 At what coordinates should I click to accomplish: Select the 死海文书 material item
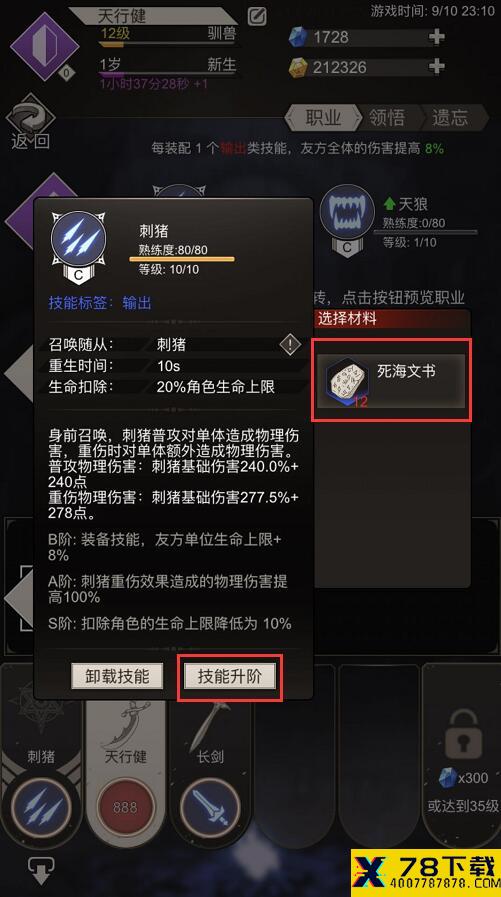coord(391,379)
